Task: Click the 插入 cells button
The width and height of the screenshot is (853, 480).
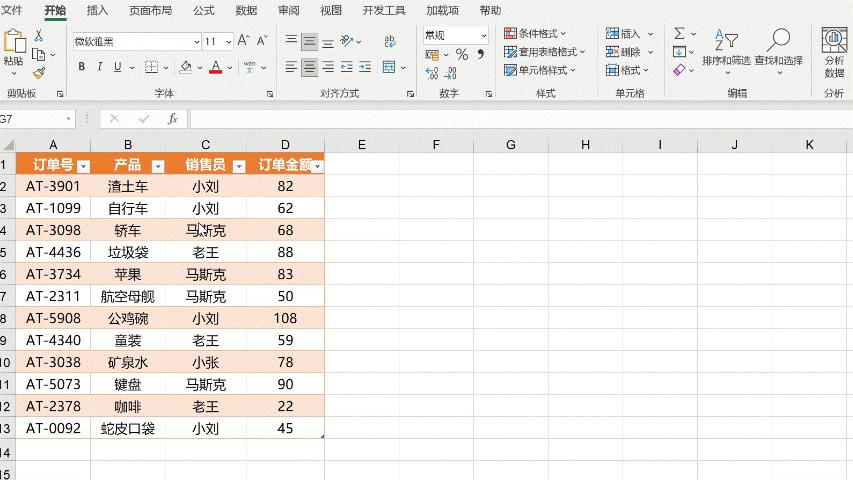Action: (629, 34)
